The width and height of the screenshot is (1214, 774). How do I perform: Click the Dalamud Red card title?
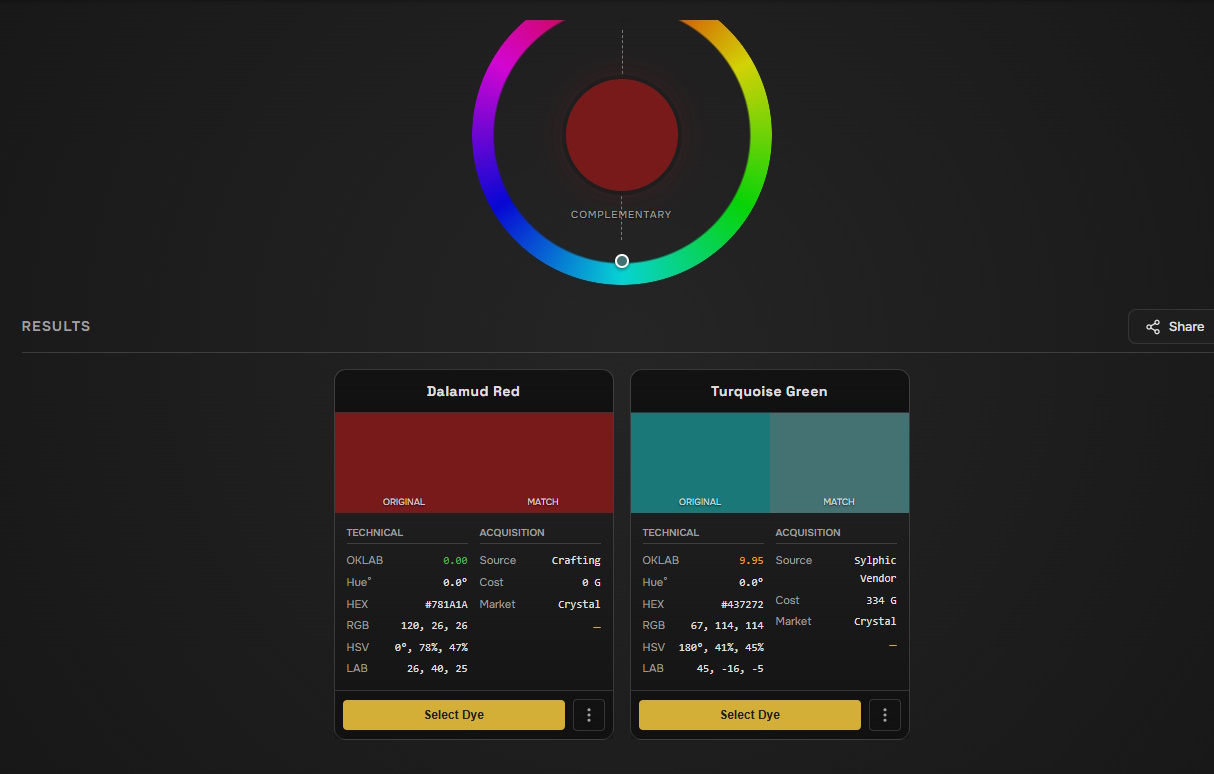pos(473,391)
